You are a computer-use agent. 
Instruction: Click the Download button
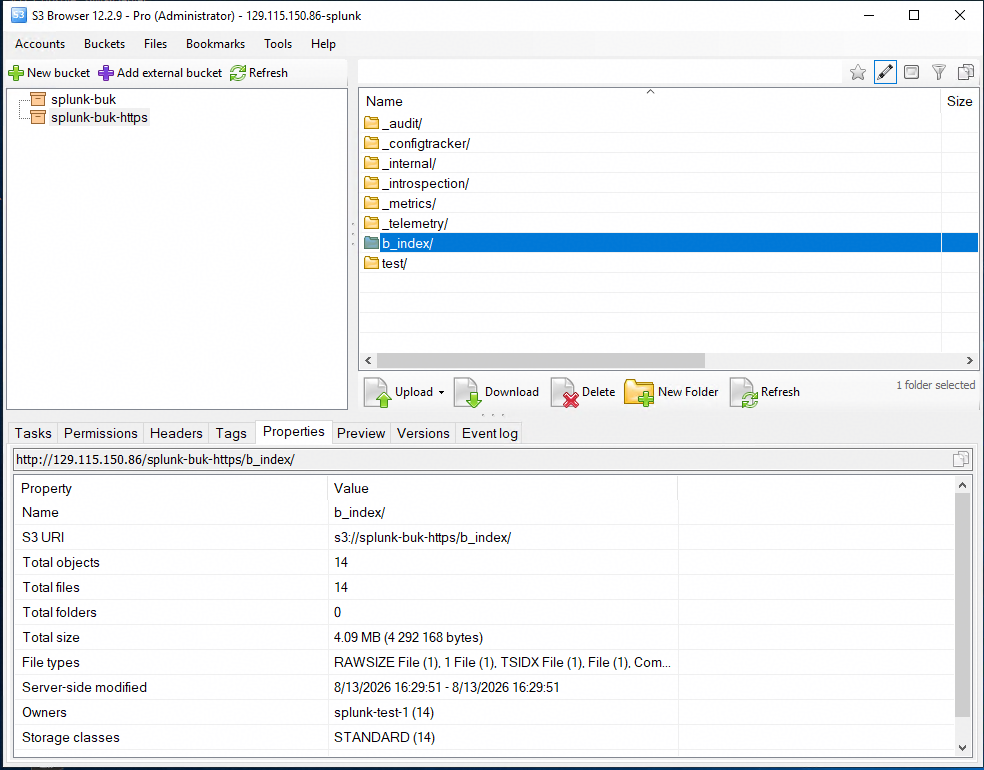click(496, 392)
